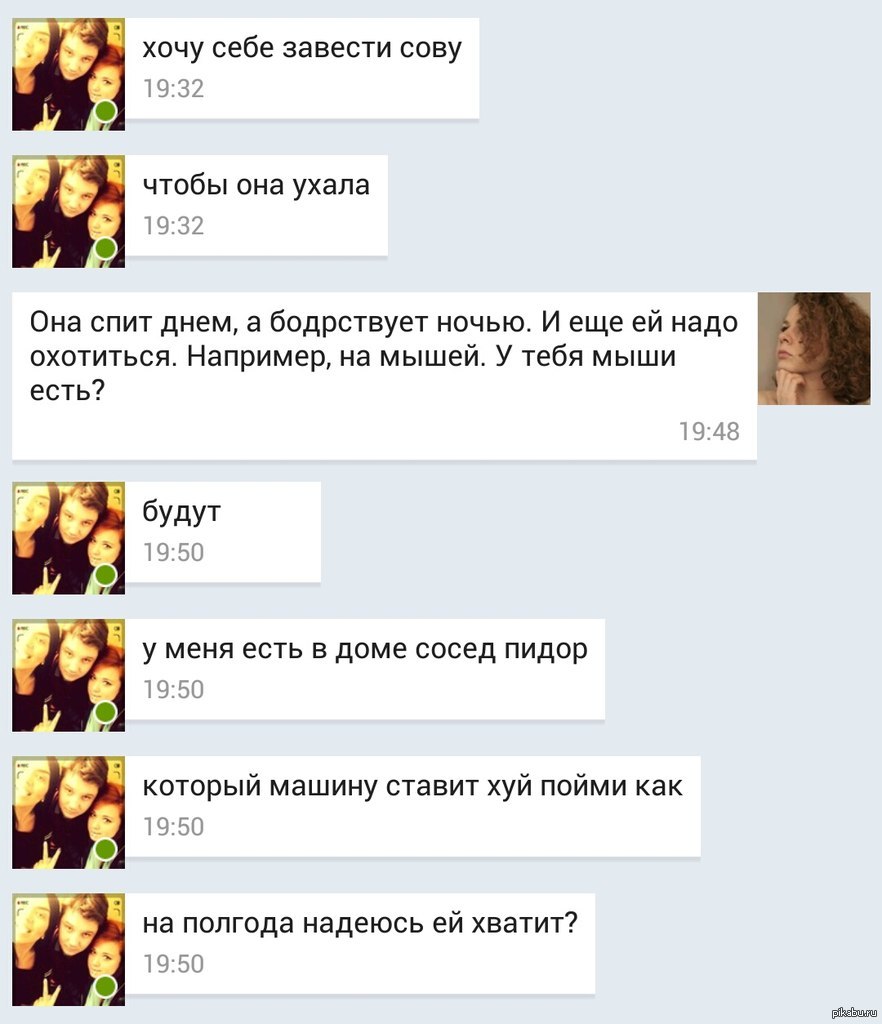Image resolution: width=882 pixels, height=1024 pixels.
Task: Click green online dot on 'будут' avatar
Action: pos(106,575)
